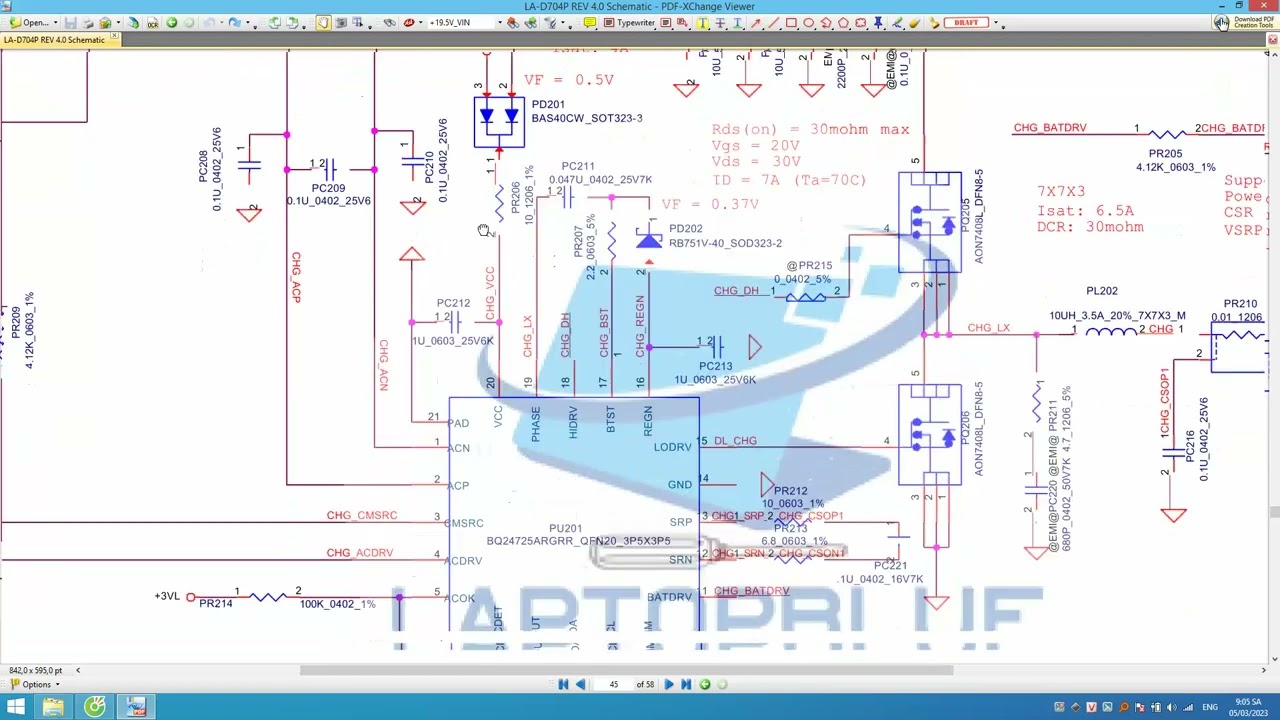This screenshot has width=1280, height=720.
Task: Click the OCR page icon
Action: click(x=152, y=22)
